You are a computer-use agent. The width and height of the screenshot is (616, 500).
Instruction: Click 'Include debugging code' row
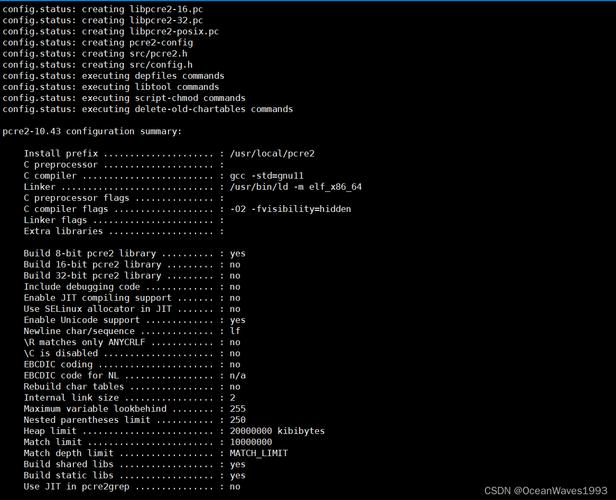(132, 287)
